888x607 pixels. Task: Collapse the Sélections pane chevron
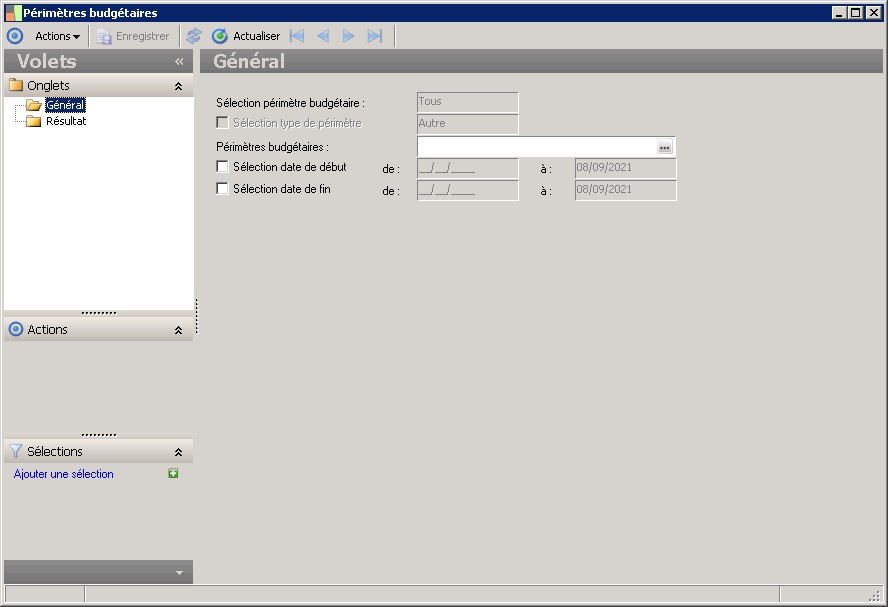click(x=178, y=452)
